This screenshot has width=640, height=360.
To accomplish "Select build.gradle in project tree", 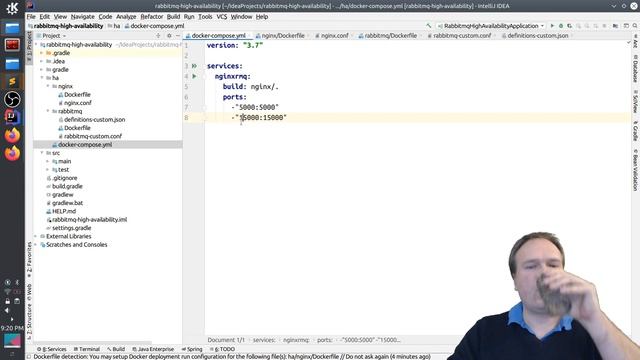I will tap(67, 186).
